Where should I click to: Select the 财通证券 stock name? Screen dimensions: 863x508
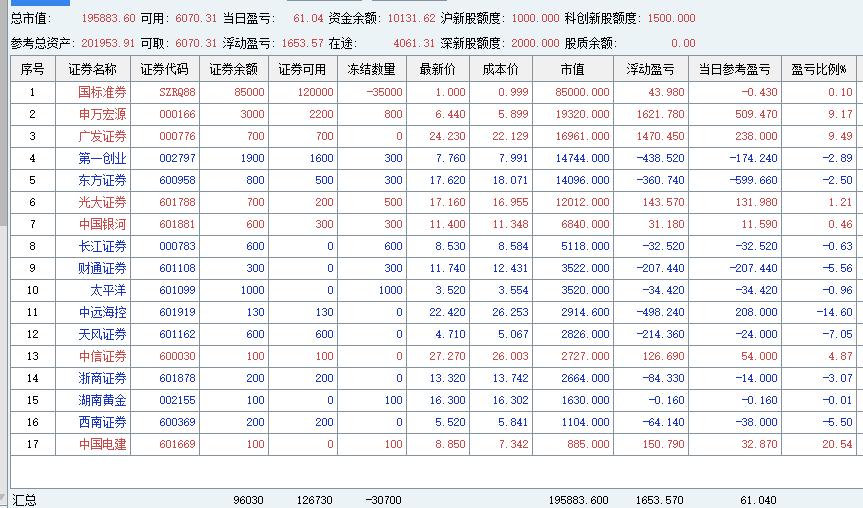pyautogui.click(x=102, y=269)
